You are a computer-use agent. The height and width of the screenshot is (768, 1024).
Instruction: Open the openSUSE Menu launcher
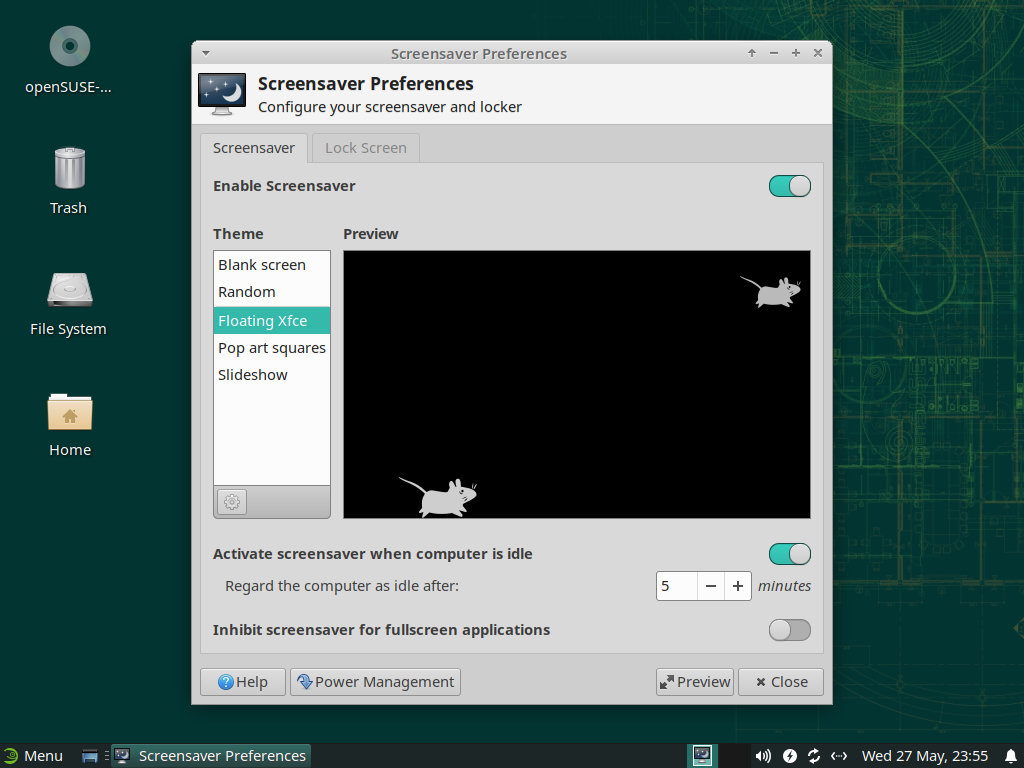(x=33, y=756)
